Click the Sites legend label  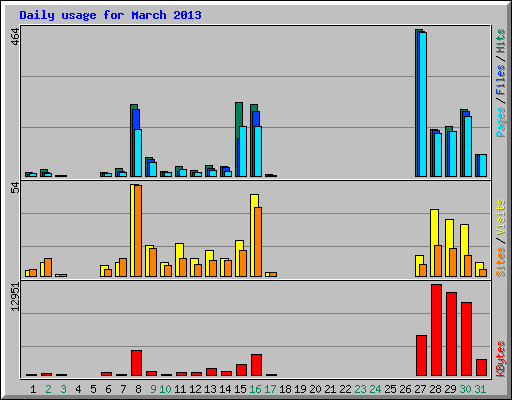(x=501, y=262)
